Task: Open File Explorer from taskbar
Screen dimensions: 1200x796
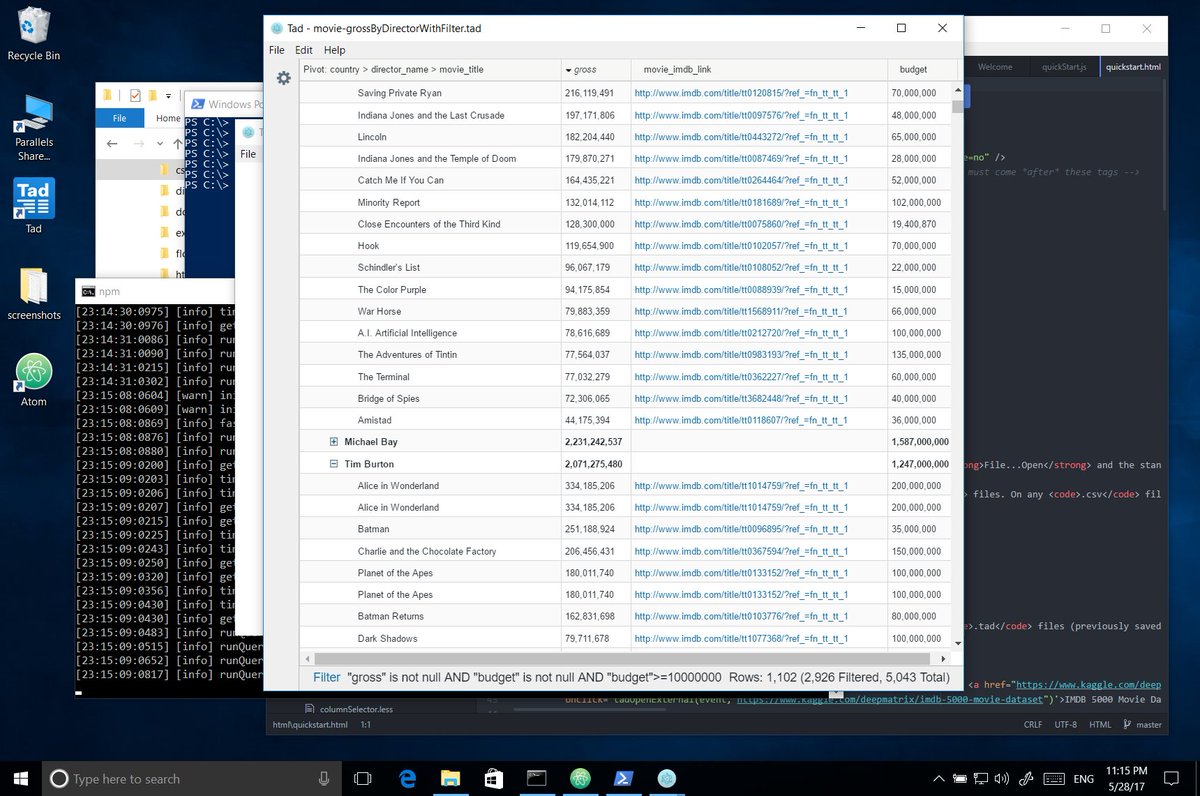Action: click(450, 778)
